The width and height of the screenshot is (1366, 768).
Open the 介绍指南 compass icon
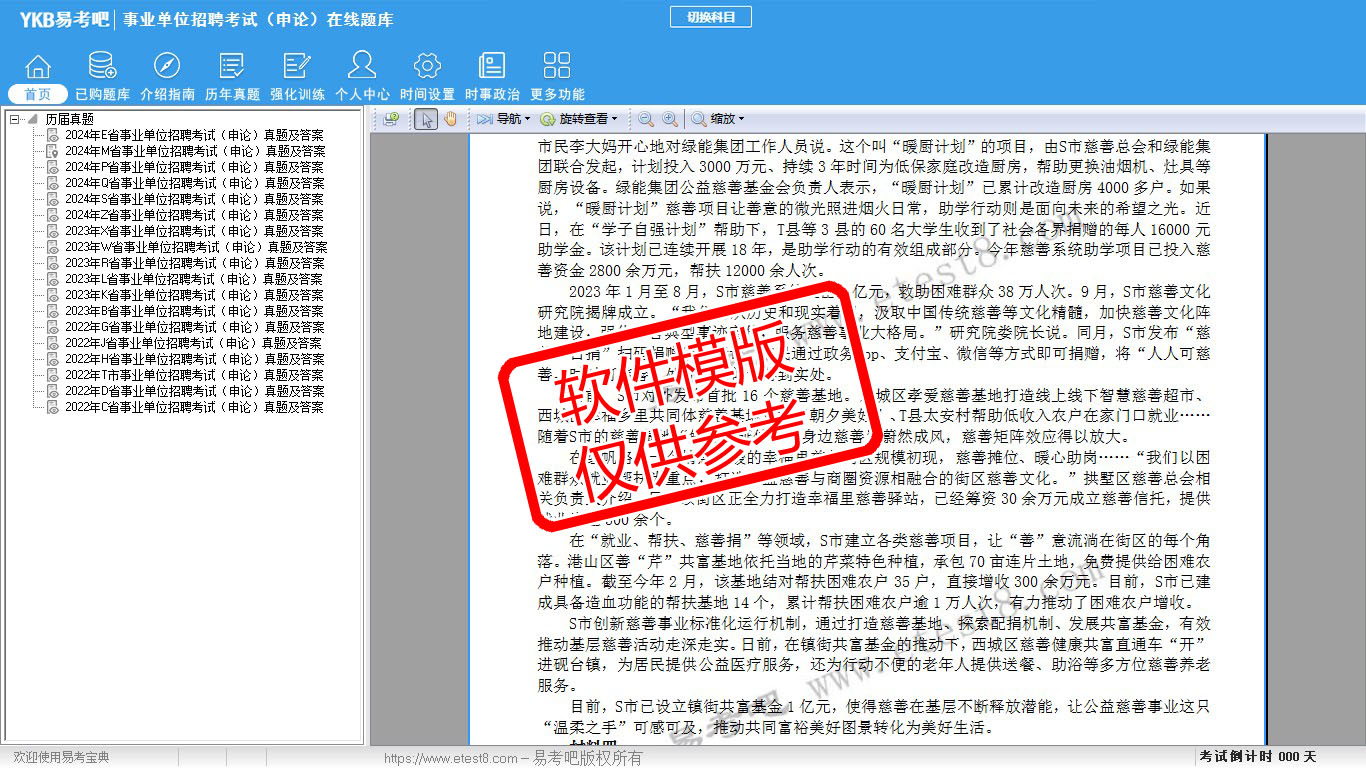pos(167,67)
